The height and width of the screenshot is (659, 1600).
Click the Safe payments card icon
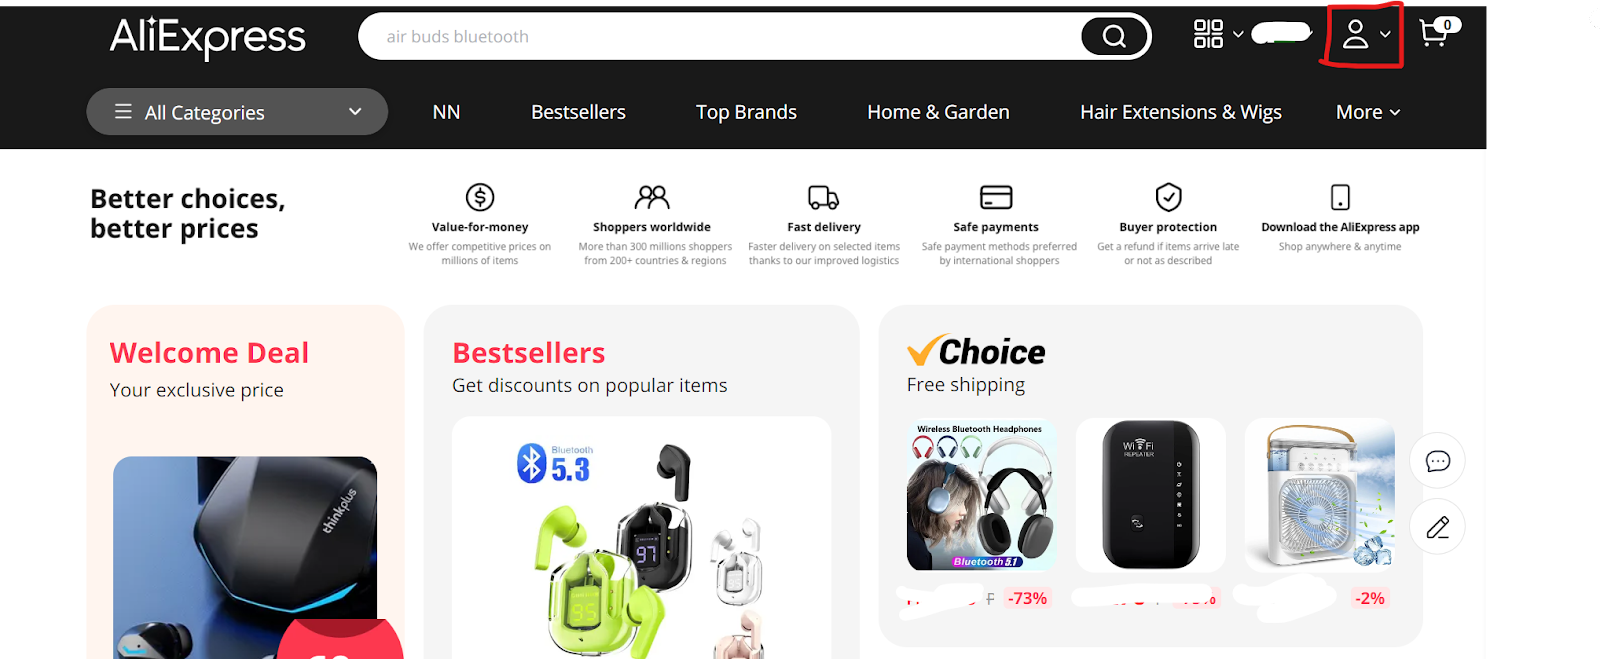coord(996,197)
